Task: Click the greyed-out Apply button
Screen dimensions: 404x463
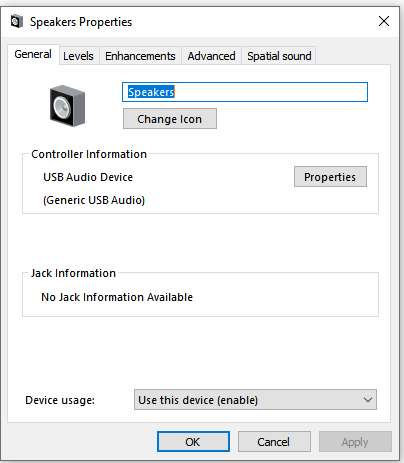Action: [355, 442]
